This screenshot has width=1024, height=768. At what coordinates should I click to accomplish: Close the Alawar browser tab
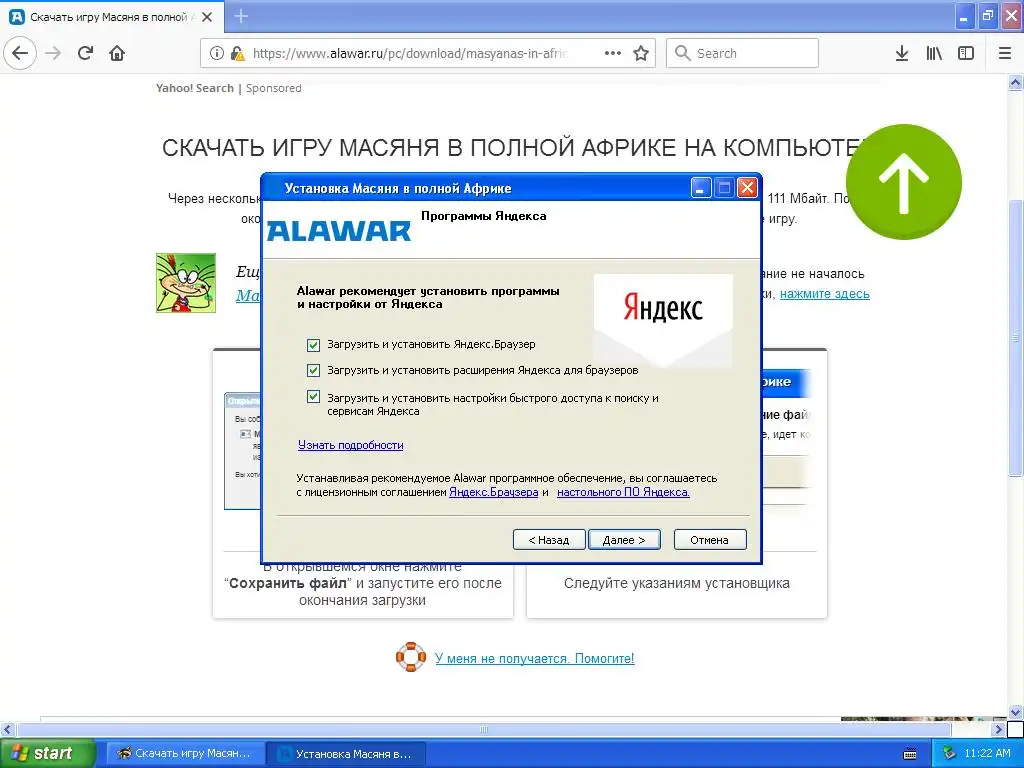(x=207, y=17)
